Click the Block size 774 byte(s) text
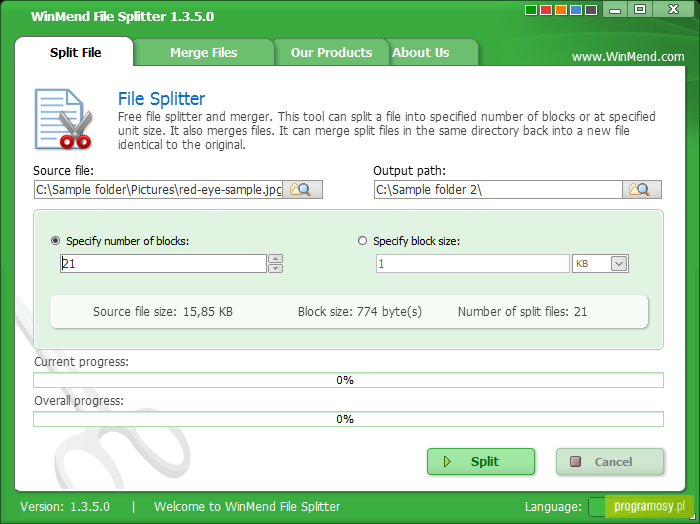 point(360,312)
